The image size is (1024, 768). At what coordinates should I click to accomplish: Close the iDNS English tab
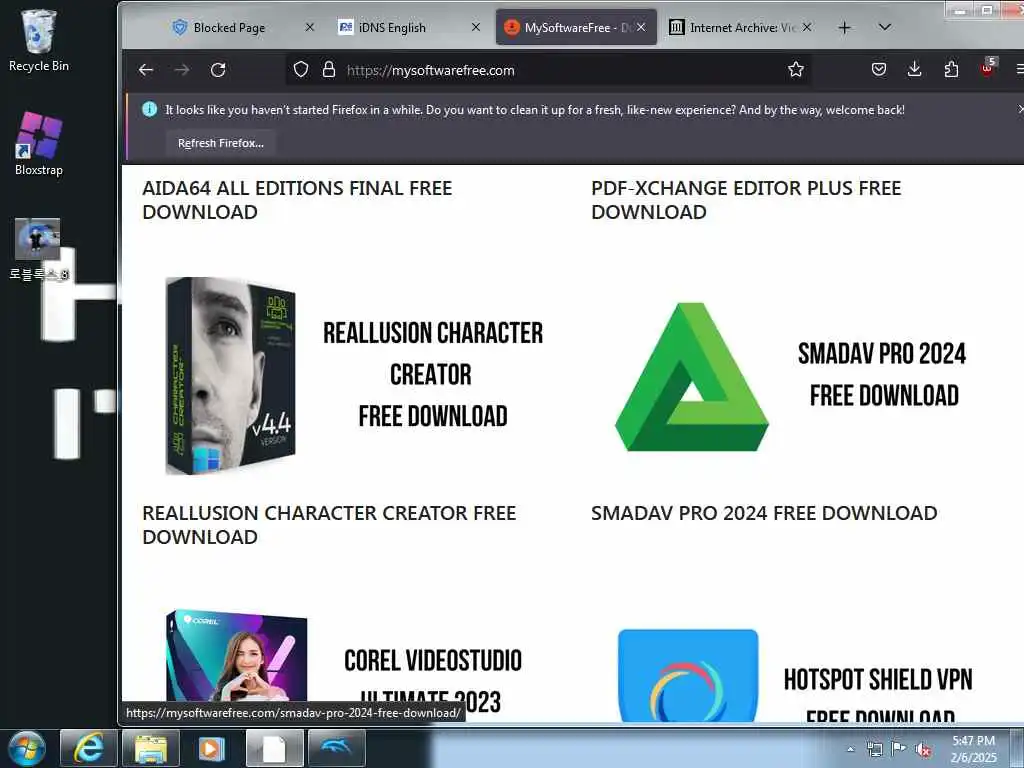[476, 27]
